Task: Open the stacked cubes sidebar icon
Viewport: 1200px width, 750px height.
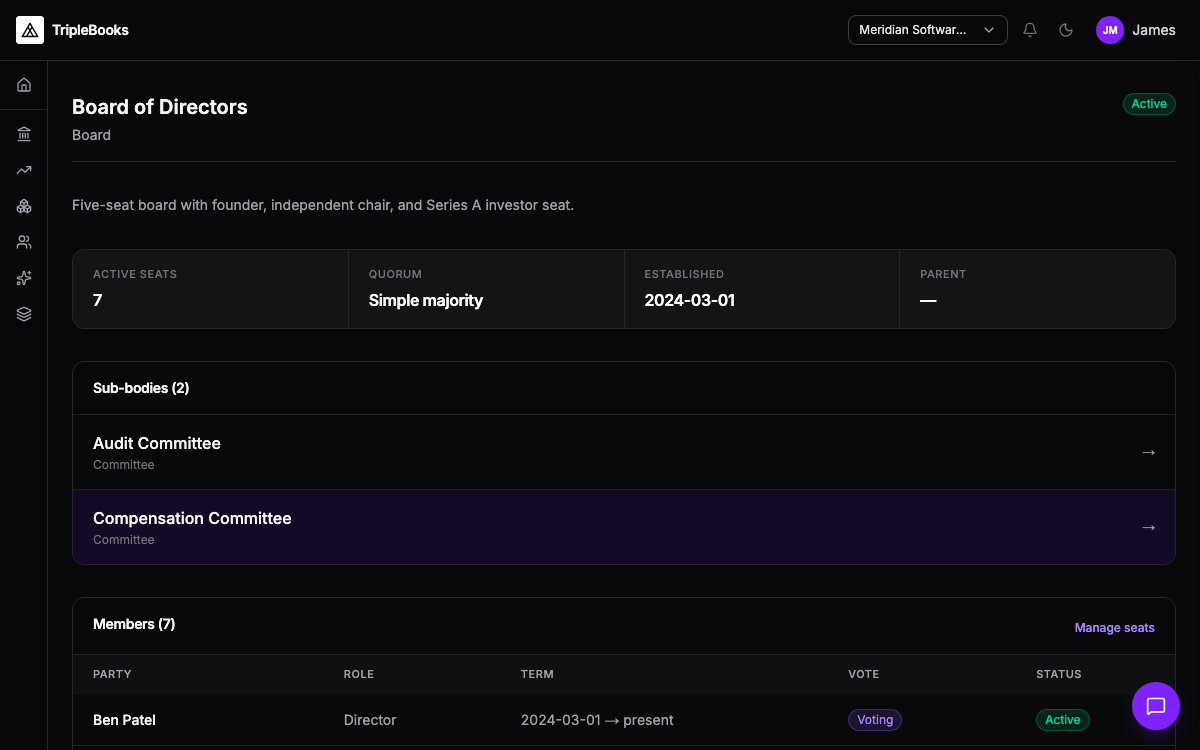Action: pos(24,206)
